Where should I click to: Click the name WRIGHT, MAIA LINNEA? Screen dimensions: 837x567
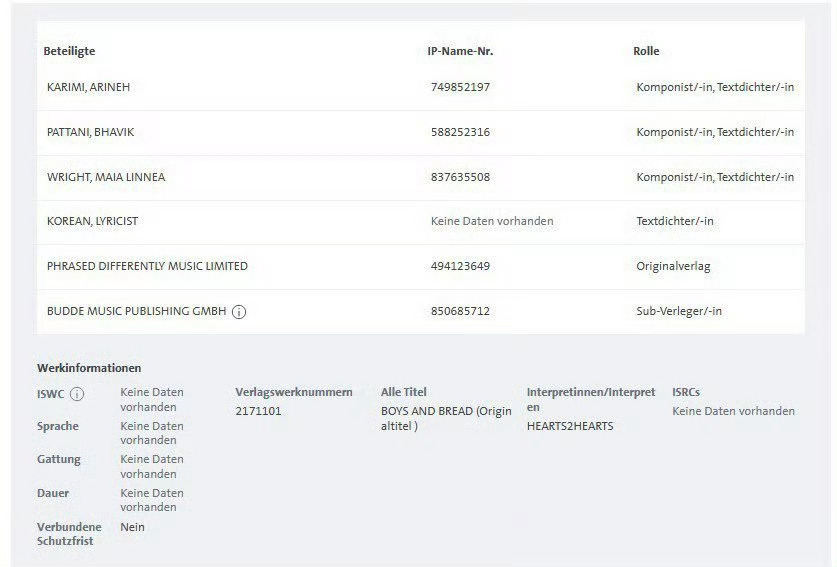[106, 177]
